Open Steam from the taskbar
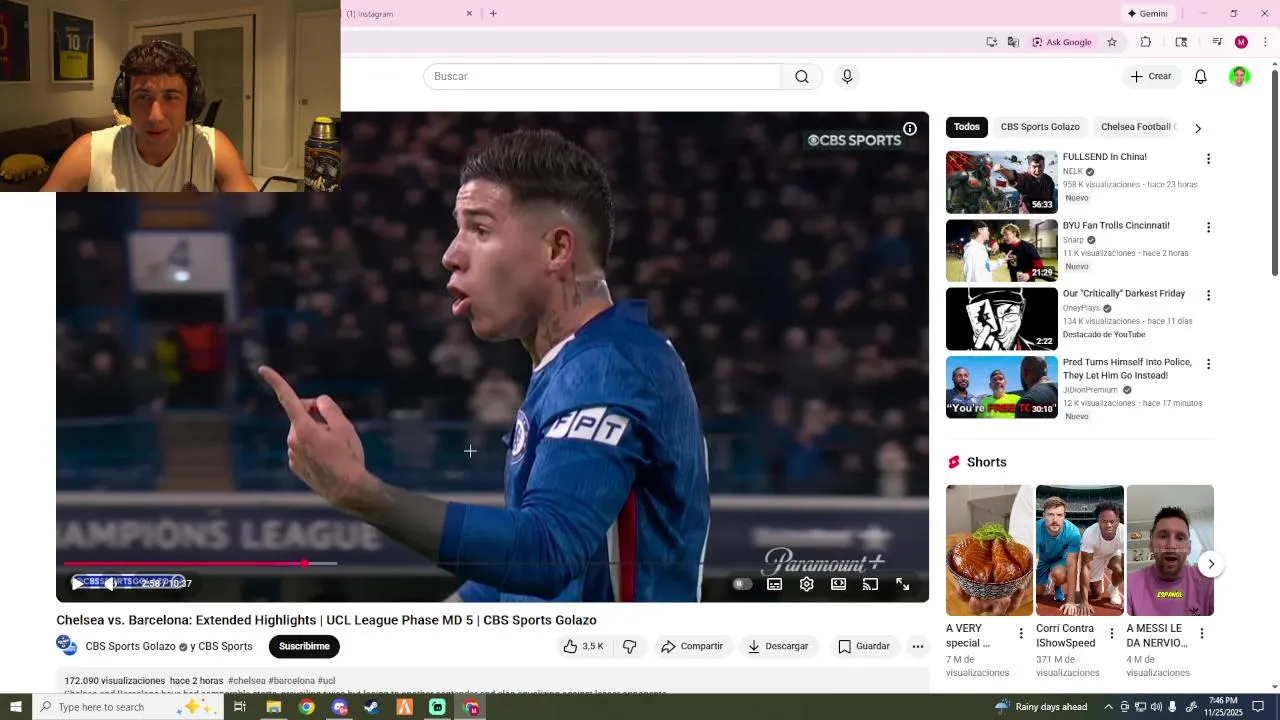The width and height of the screenshot is (1280, 720). coord(371,707)
